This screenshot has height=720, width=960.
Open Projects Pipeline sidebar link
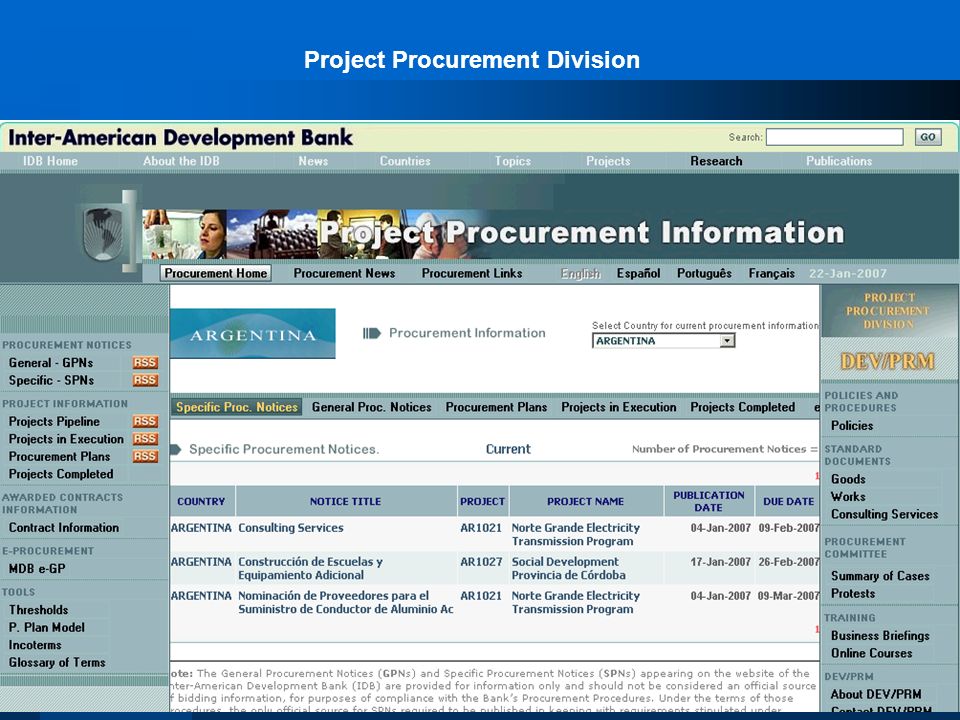pyautogui.click(x=54, y=421)
